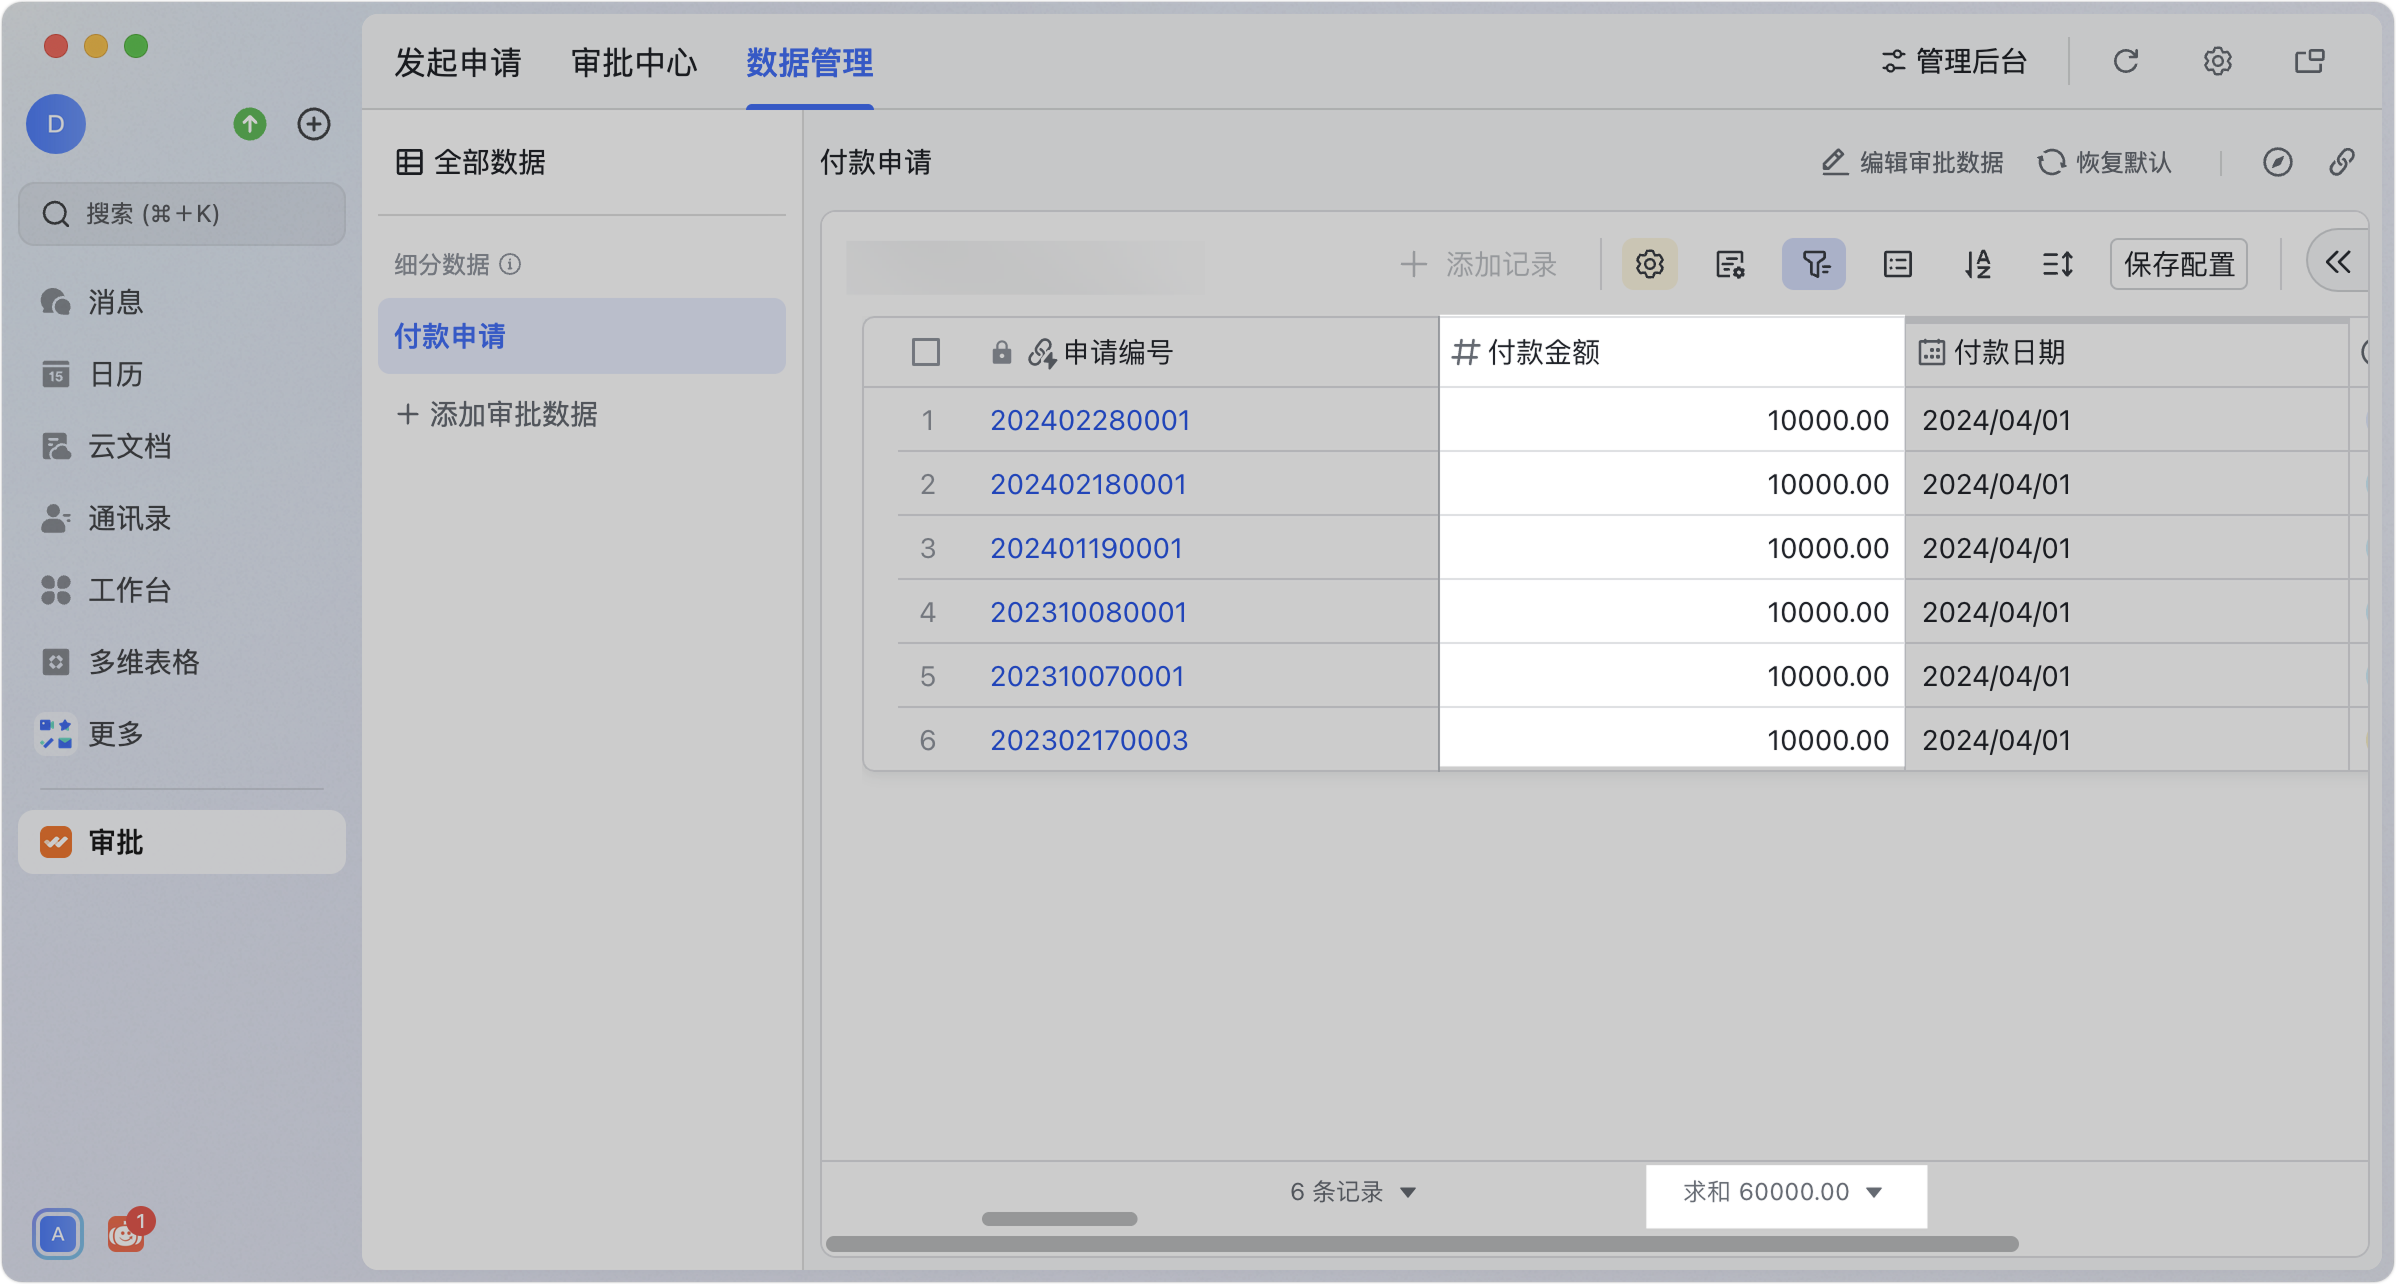Open the 求和 60000.00 summary dropdown

click(1785, 1192)
